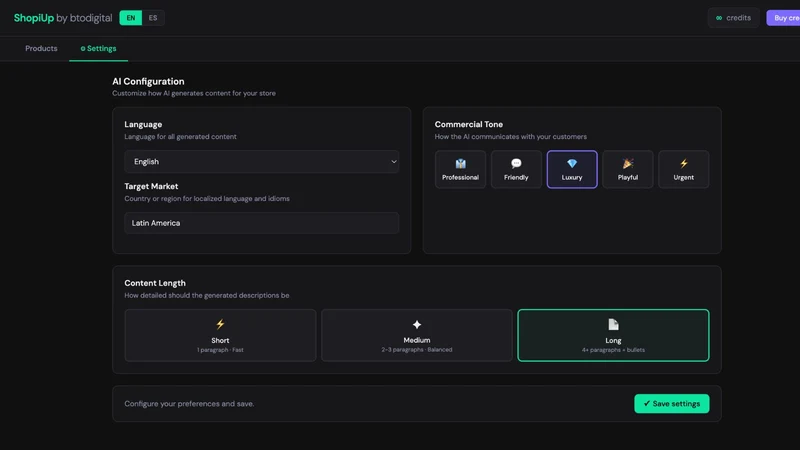This screenshot has height=450, width=800.
Task: Select the Urgent tone option
Action: [683, 169]
